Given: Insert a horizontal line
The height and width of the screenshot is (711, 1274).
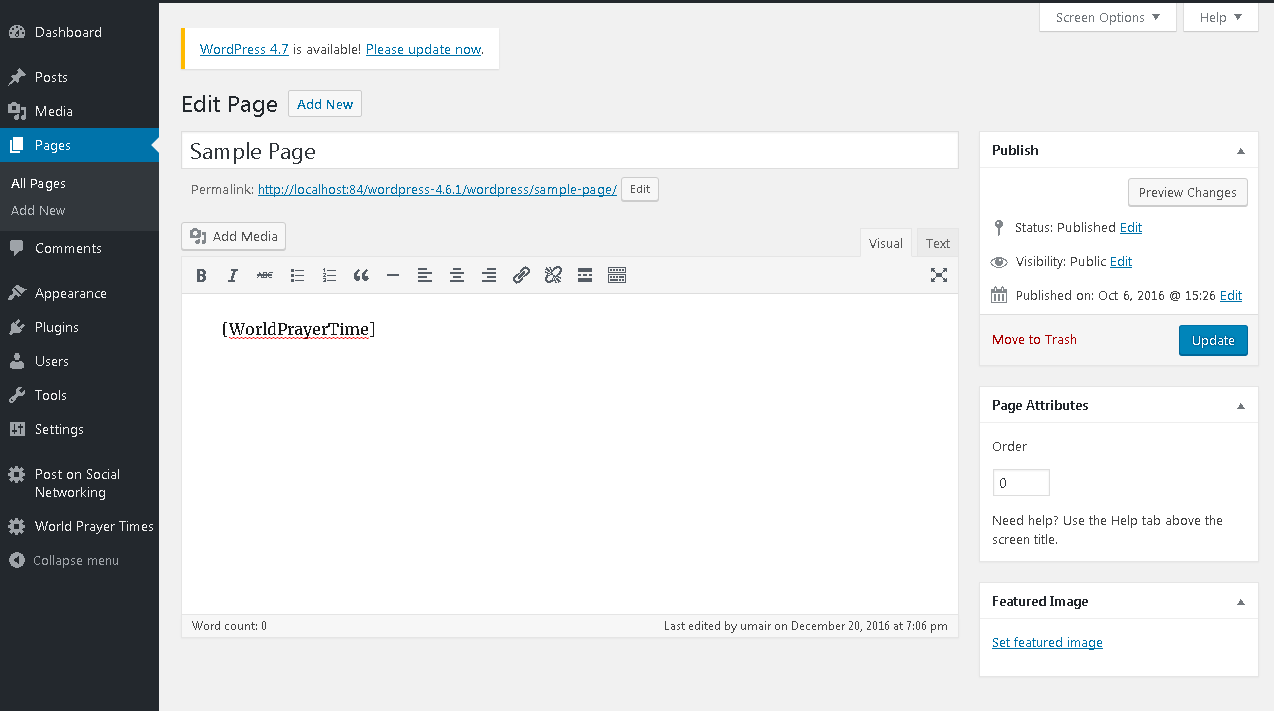Looking at the screenshot, I should pyautogui.click(x=393, y=276).
